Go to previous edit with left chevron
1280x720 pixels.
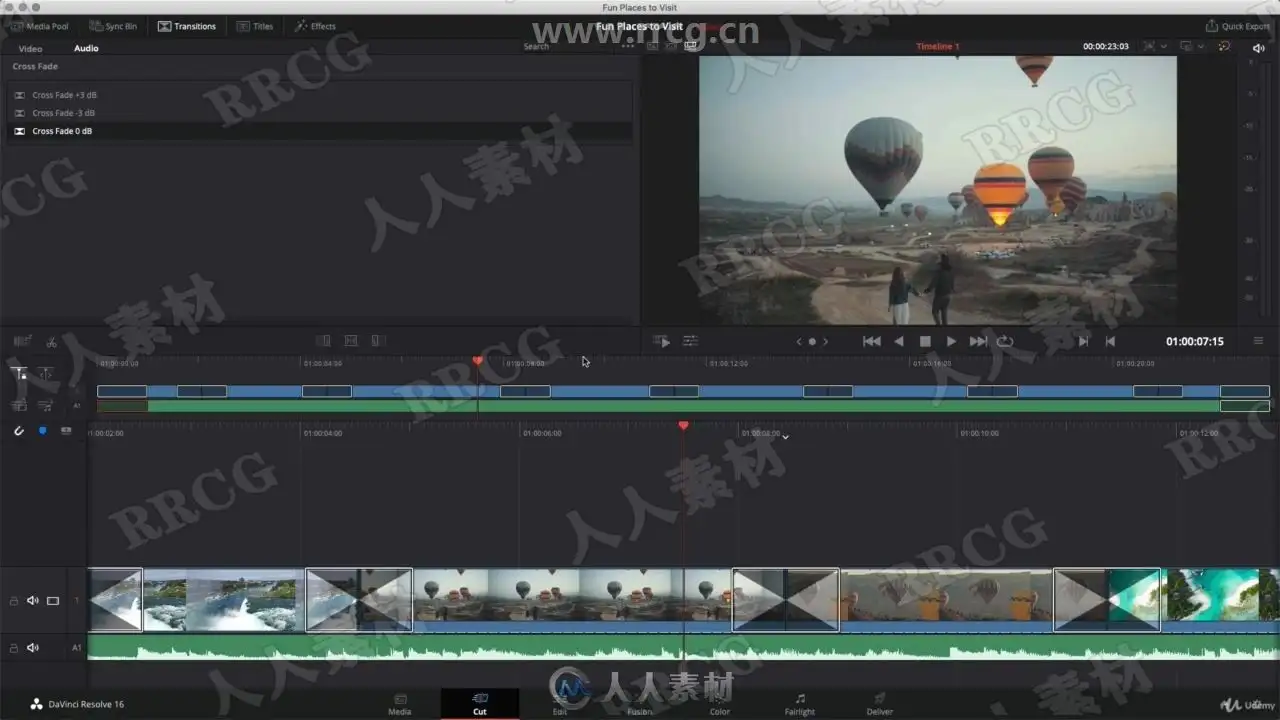[799, 341]
